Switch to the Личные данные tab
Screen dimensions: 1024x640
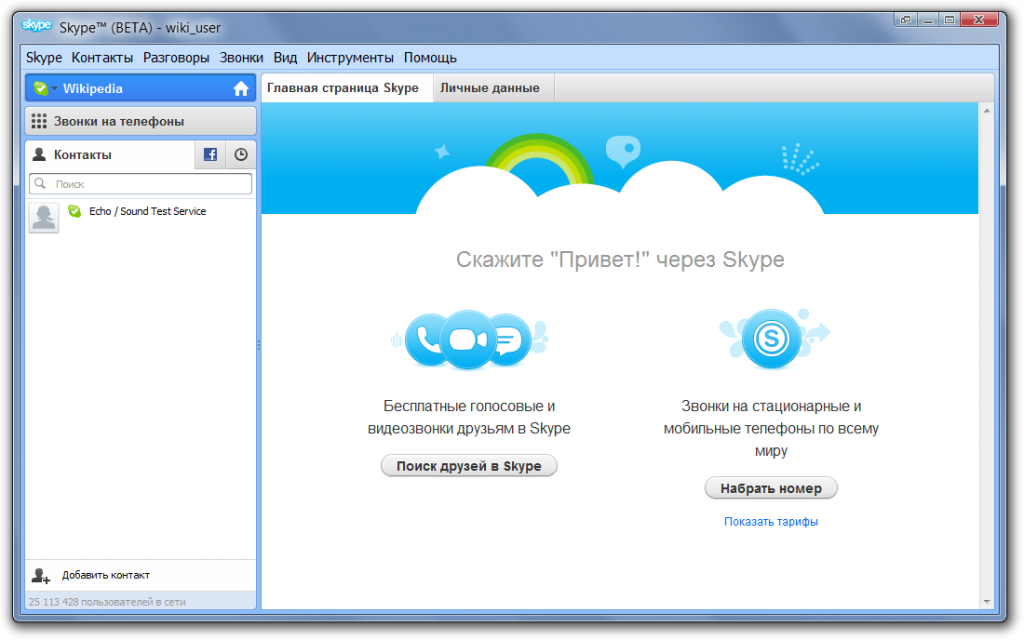click(x=490, y=88)
